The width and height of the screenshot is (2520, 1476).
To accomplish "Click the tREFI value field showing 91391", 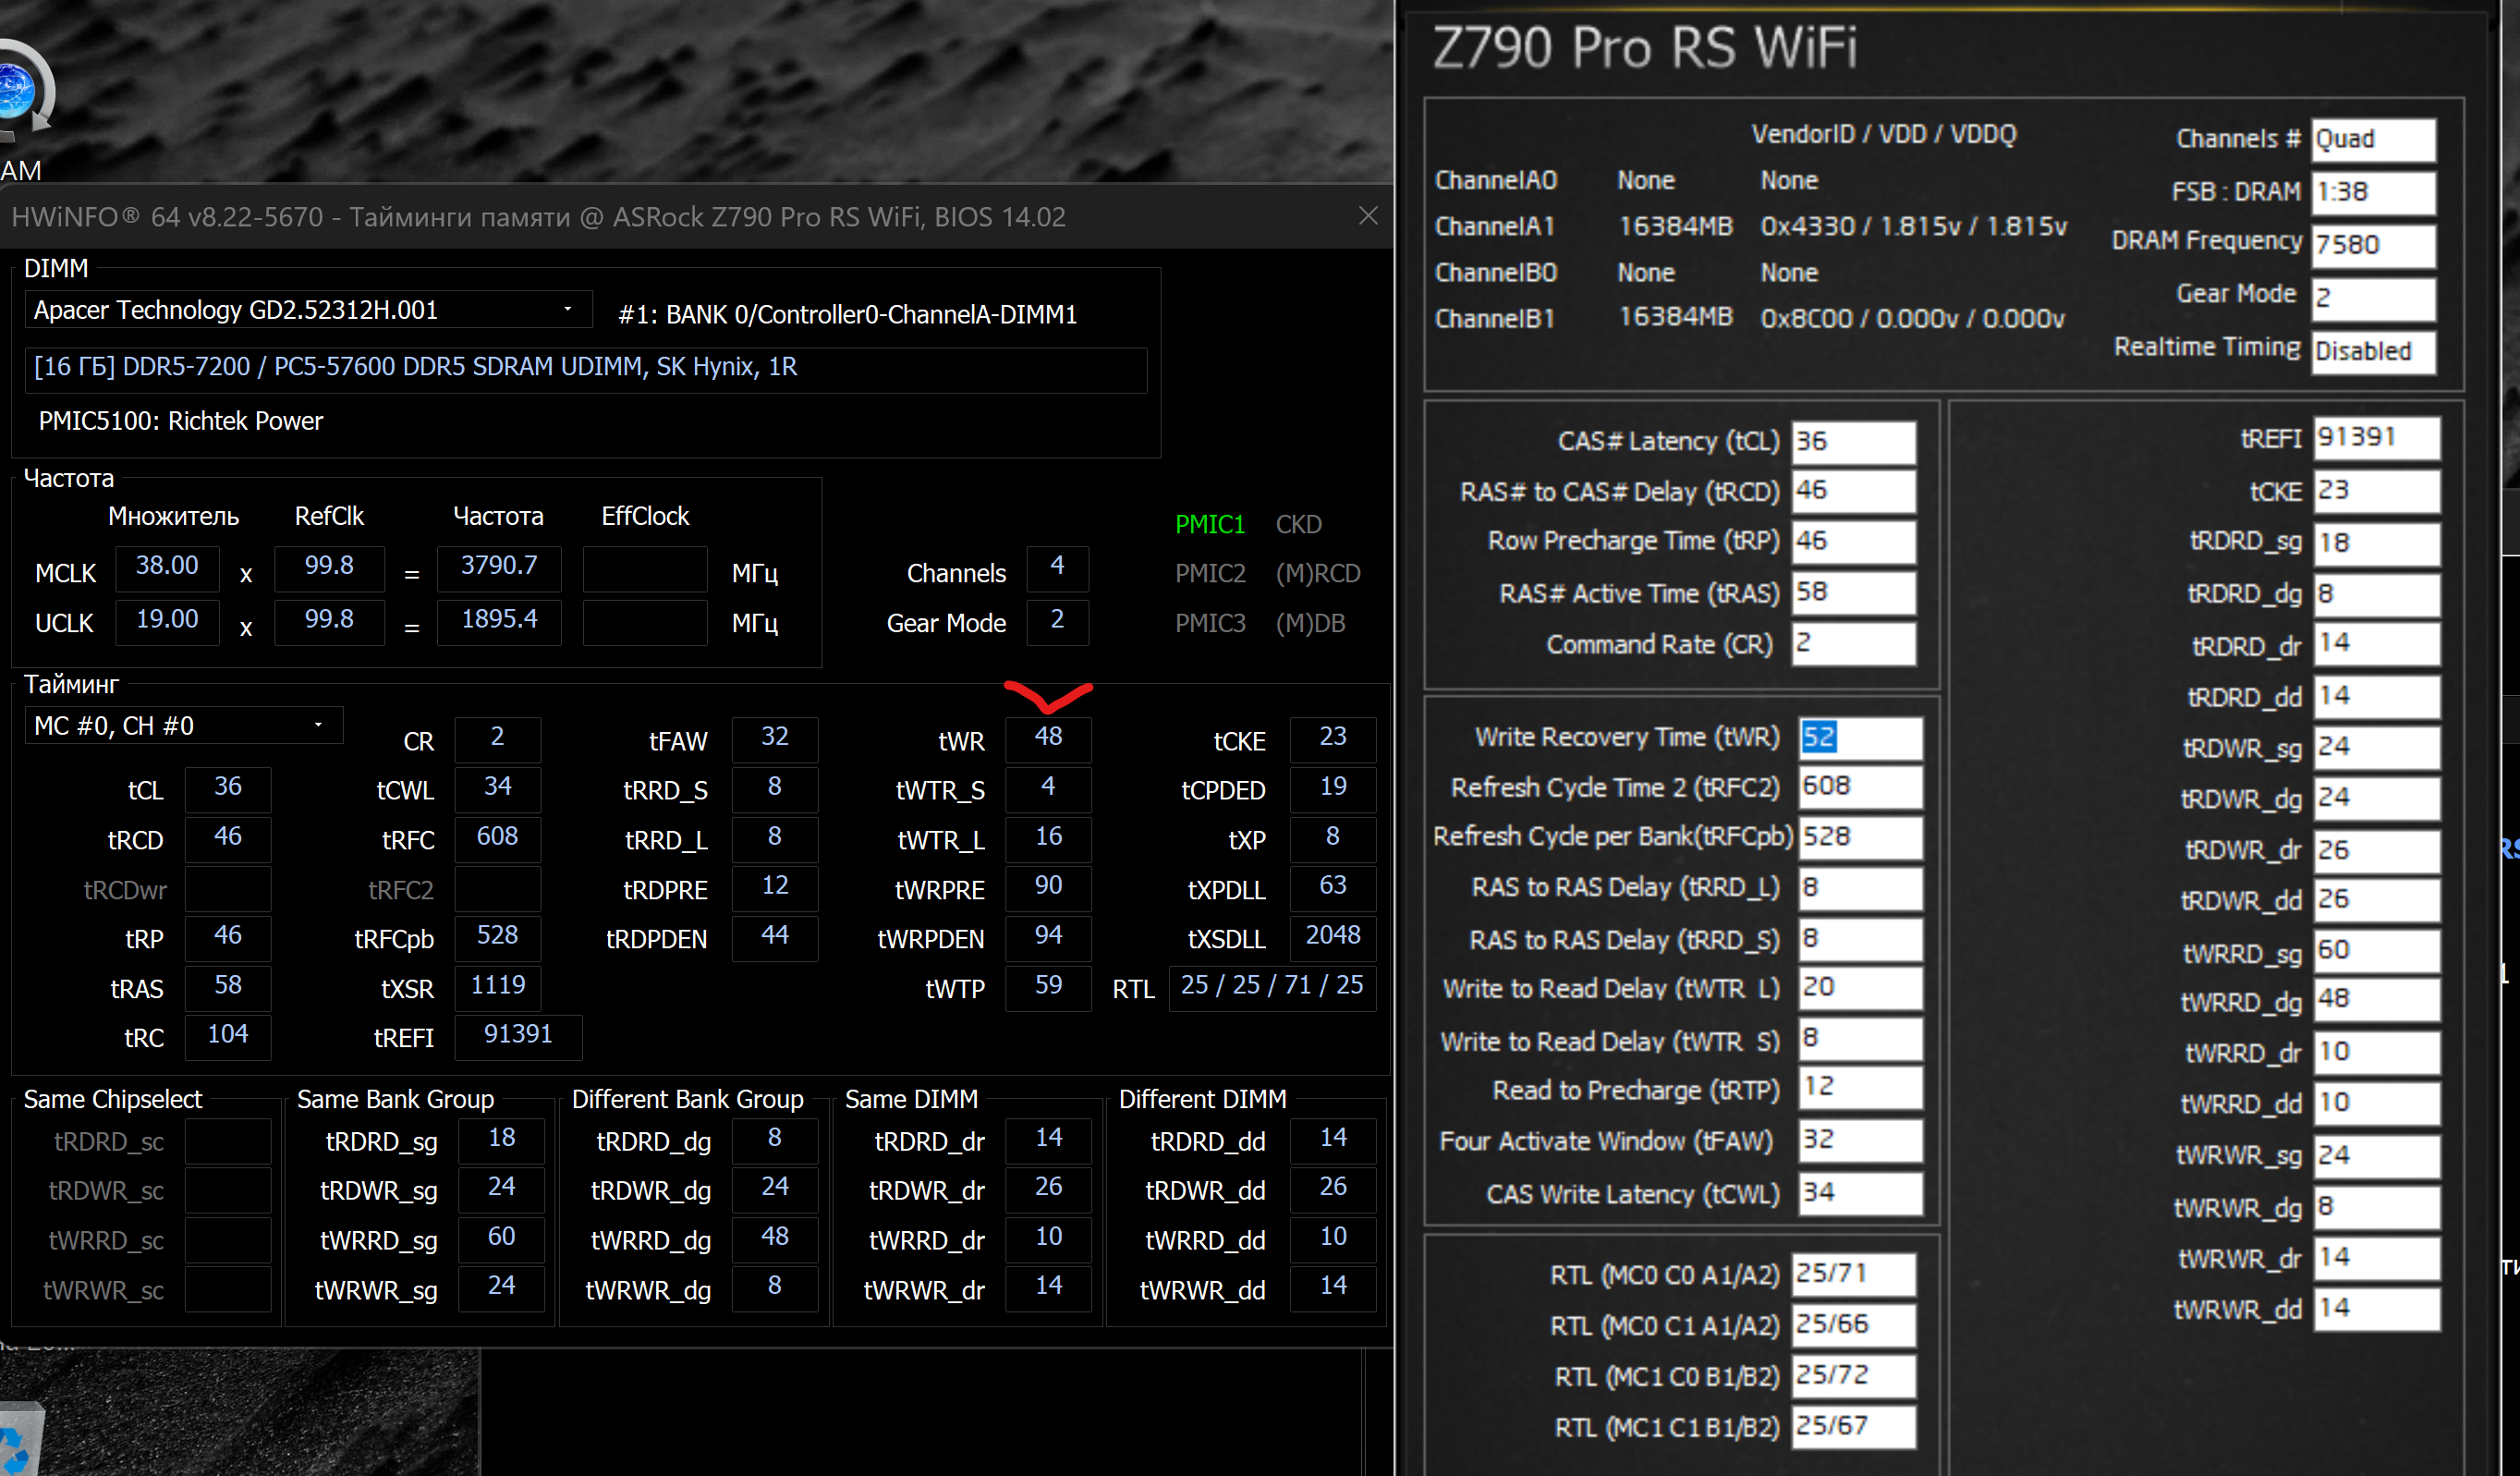I will pos(2376,438).
